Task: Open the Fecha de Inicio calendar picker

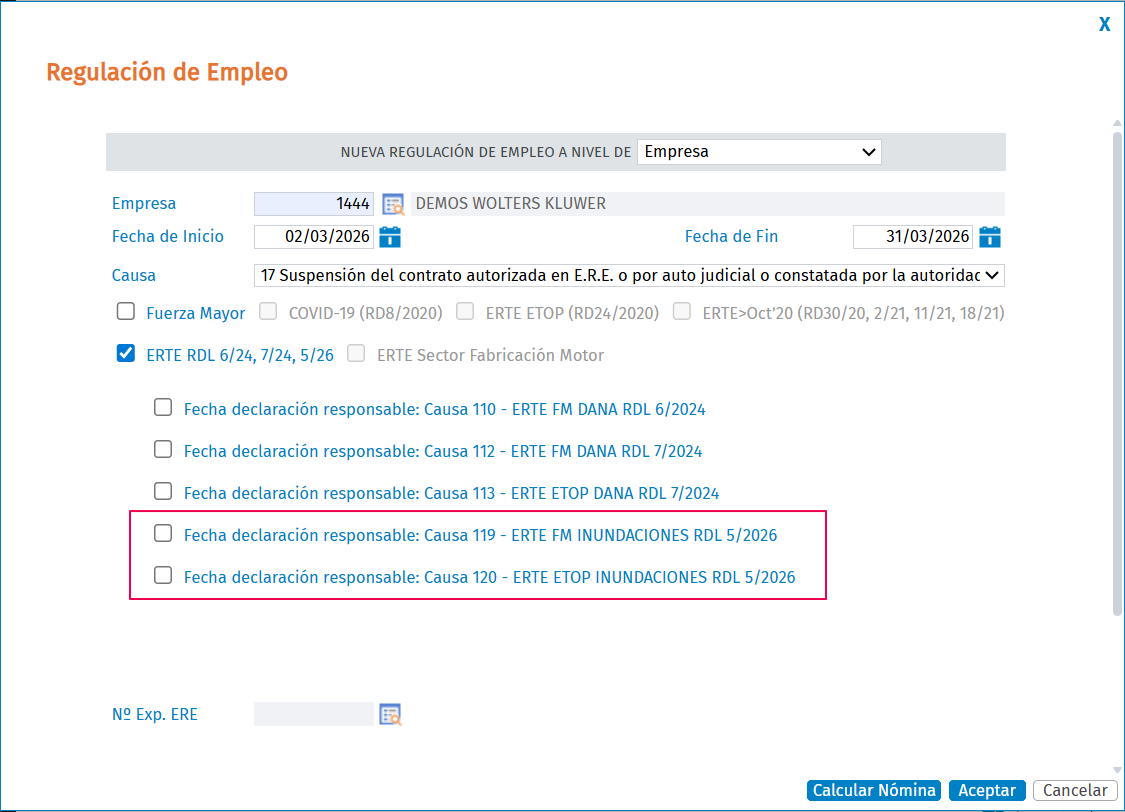Action: (x=390, y=237)
